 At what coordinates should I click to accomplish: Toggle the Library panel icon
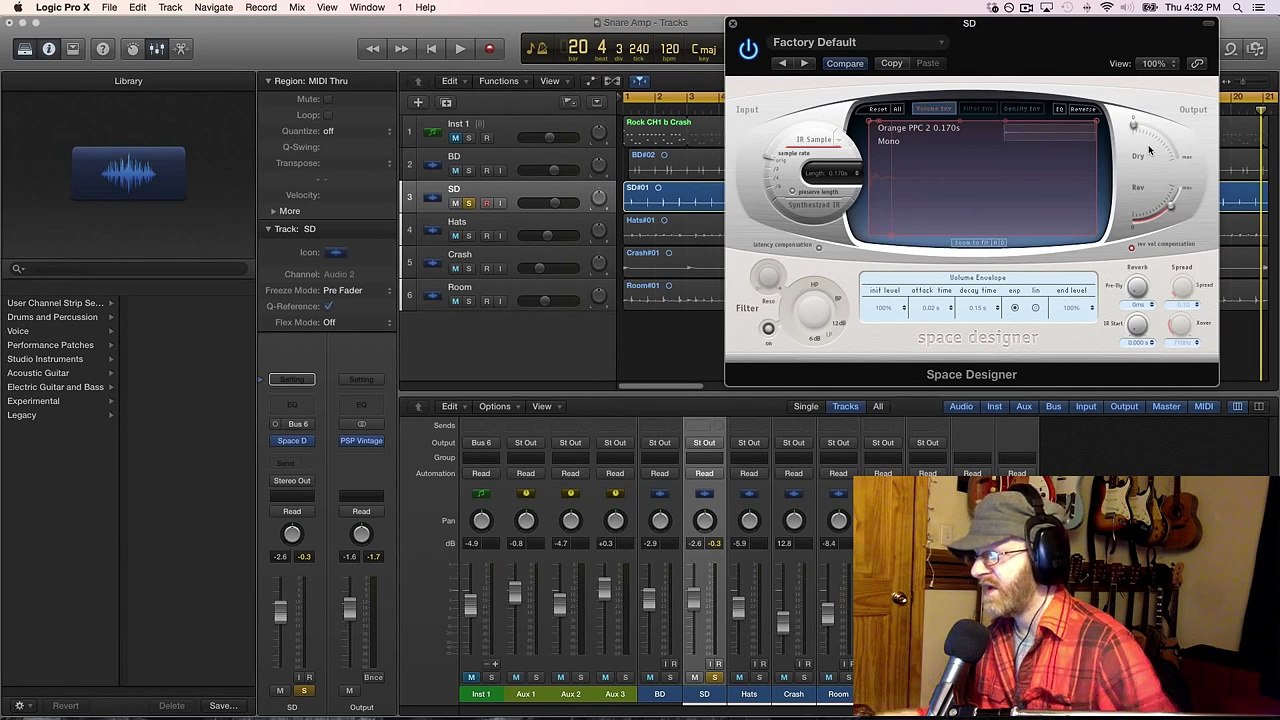pyautogui.click(x=25, y=49)
